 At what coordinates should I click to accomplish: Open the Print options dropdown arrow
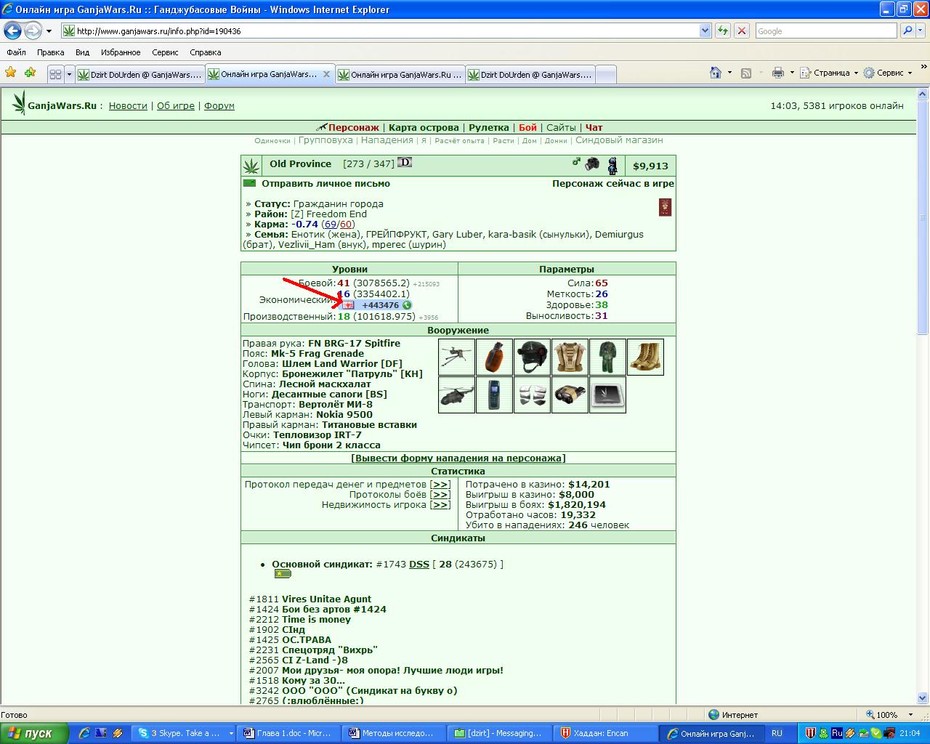click(792, 72)
